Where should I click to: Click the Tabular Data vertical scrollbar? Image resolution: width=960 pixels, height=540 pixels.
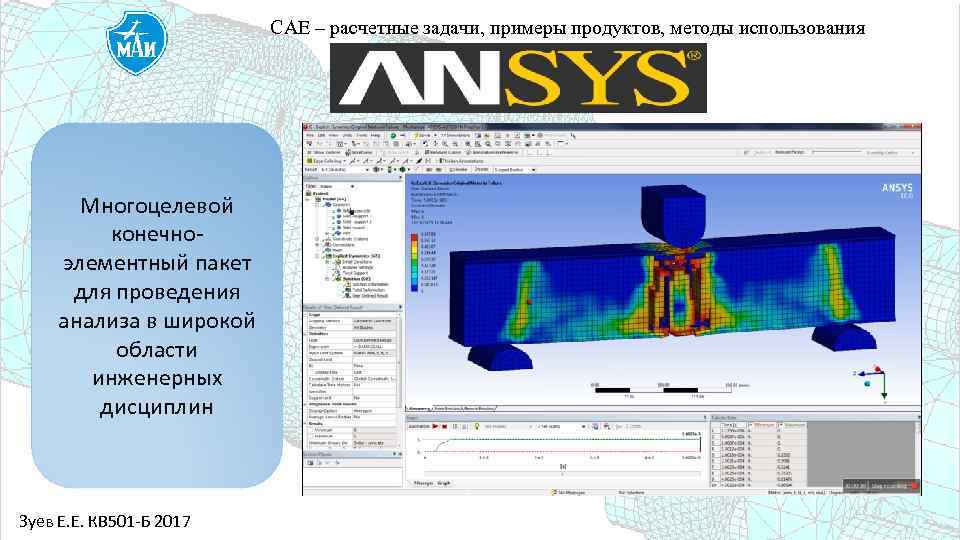click(x=918, y=453)
